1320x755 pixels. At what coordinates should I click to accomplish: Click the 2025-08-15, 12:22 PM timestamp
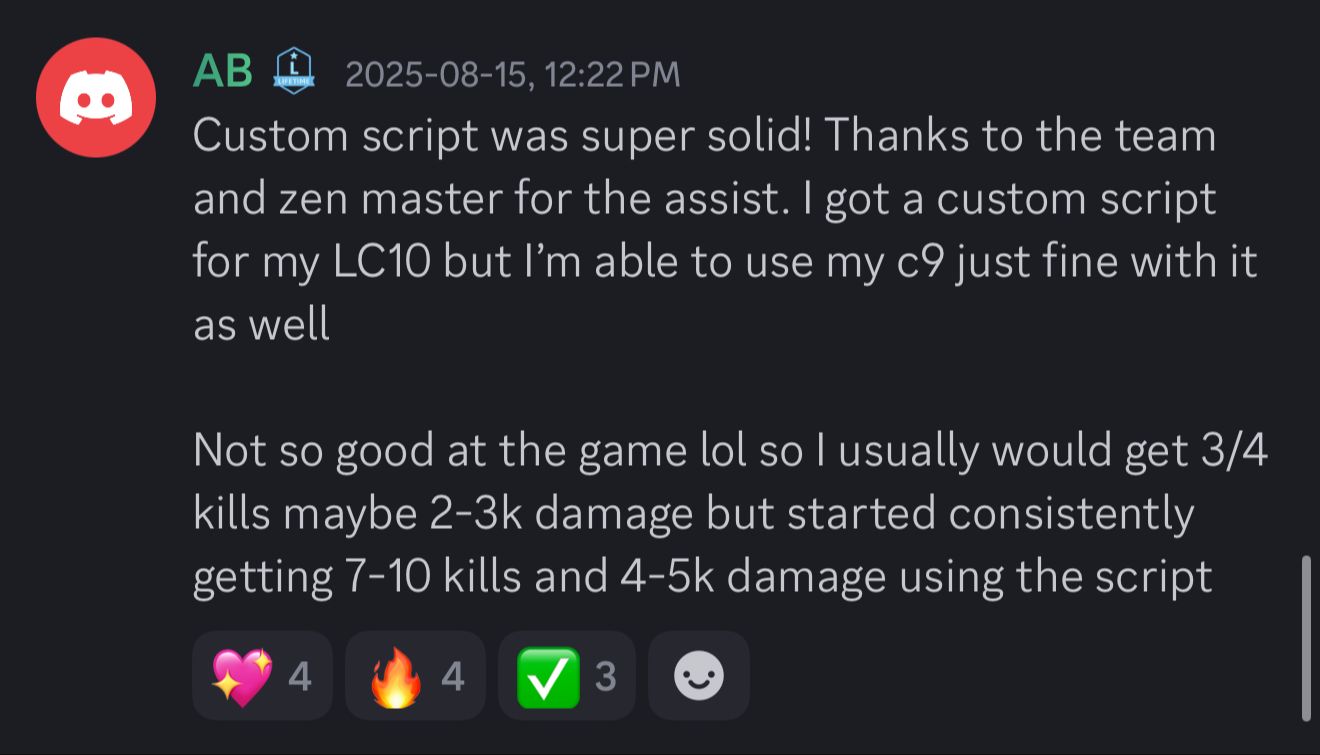[512, 74]
